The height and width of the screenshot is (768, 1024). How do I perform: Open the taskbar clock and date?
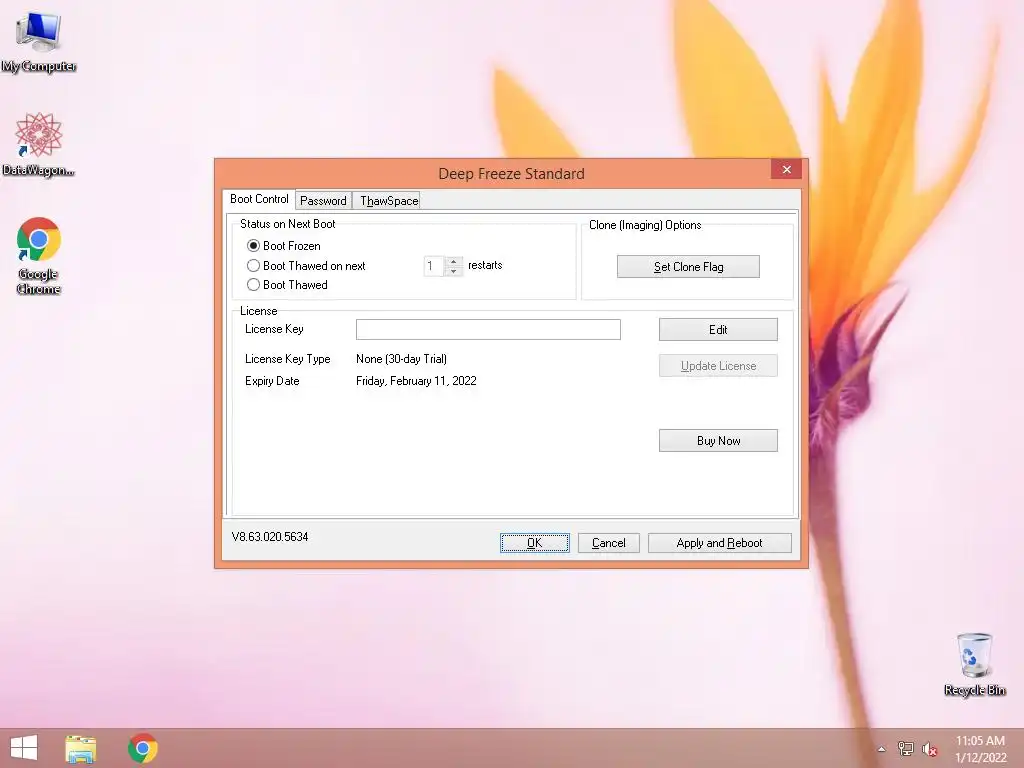(x=980, y=749)
